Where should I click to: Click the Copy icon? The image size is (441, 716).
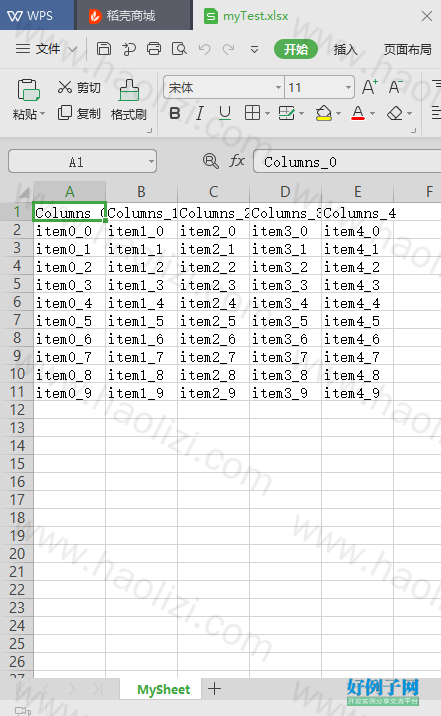(65, 113)
